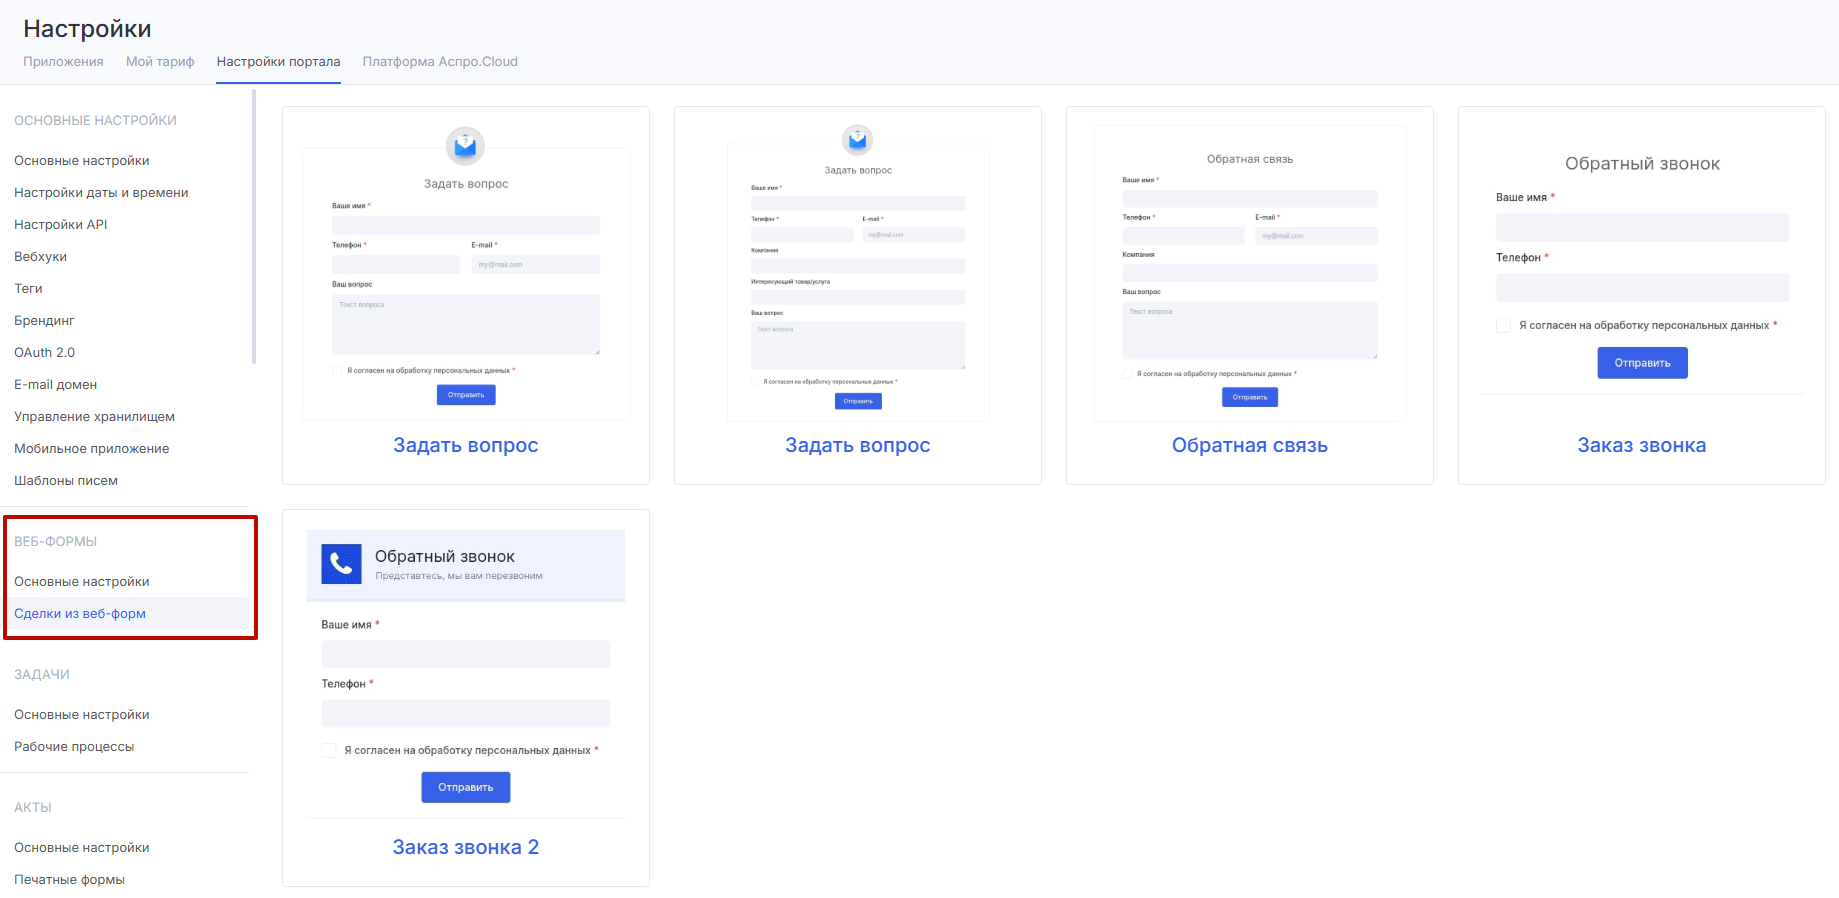Open the Заказ звонка 2 form link
Viewport: 1839px width, 898px height.
point(465,848)
